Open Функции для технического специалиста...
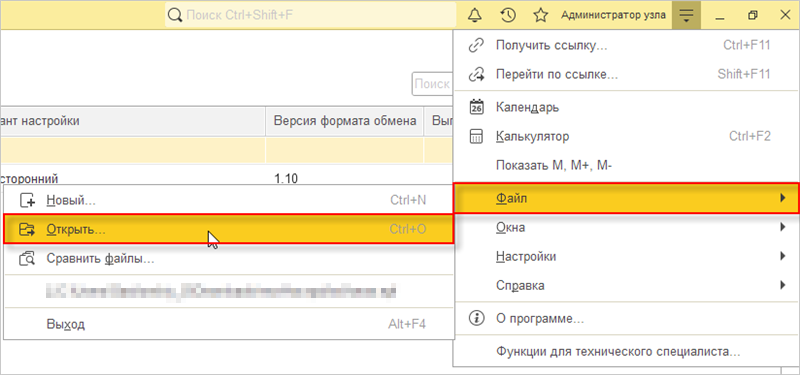800x375 pixels. point(618,352)
